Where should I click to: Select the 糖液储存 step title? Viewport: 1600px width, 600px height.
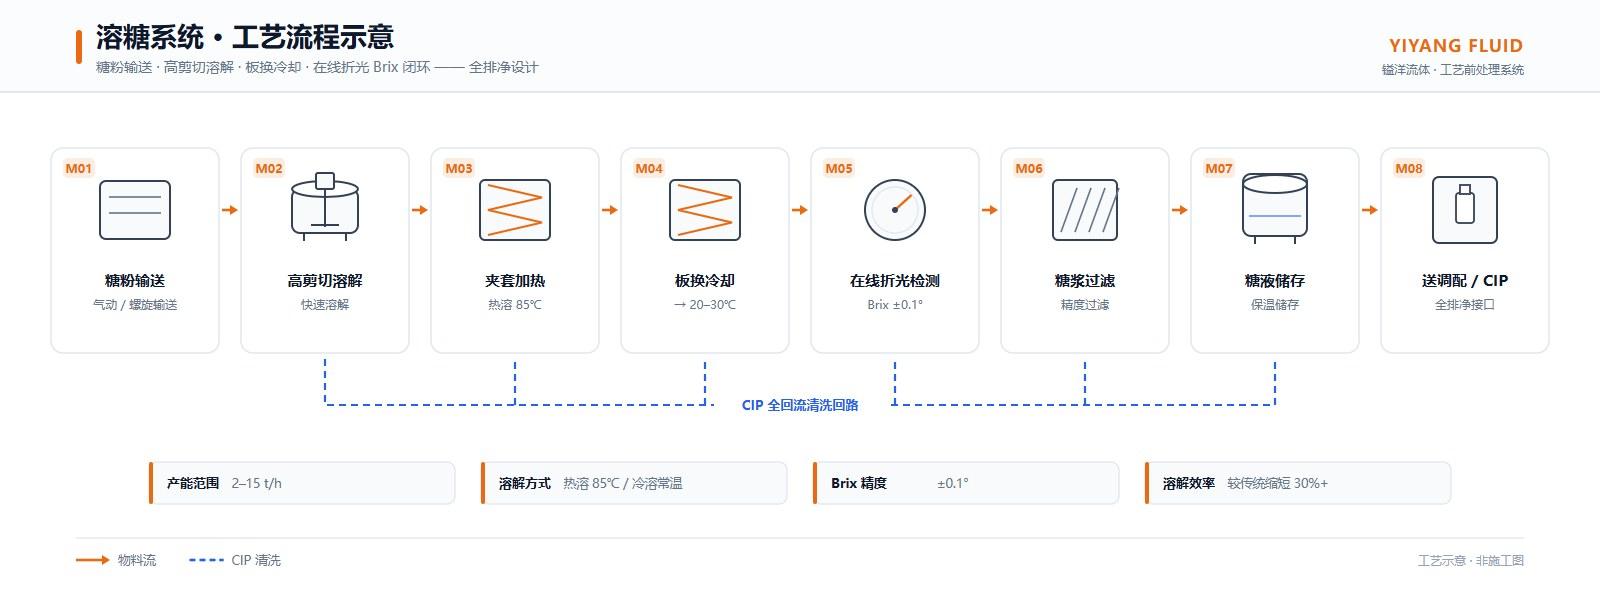point(1275,281)
